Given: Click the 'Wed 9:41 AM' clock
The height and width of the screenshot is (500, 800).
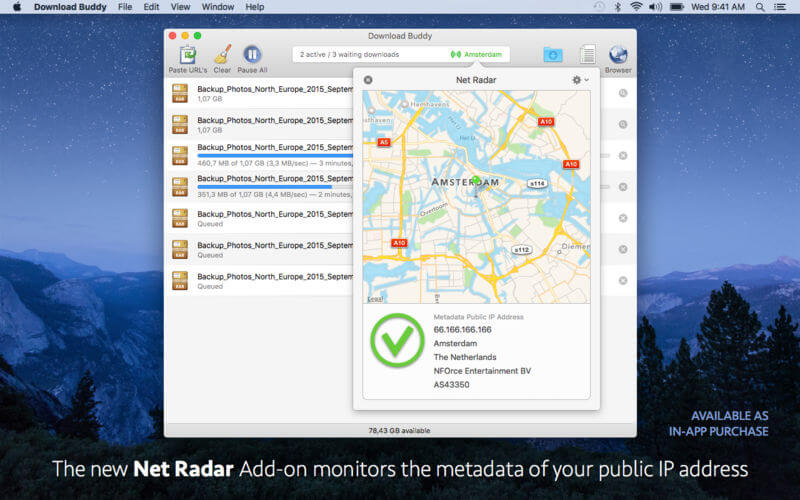Looking at the screenshot, I should pyautogui.click(x=718, y=7).
